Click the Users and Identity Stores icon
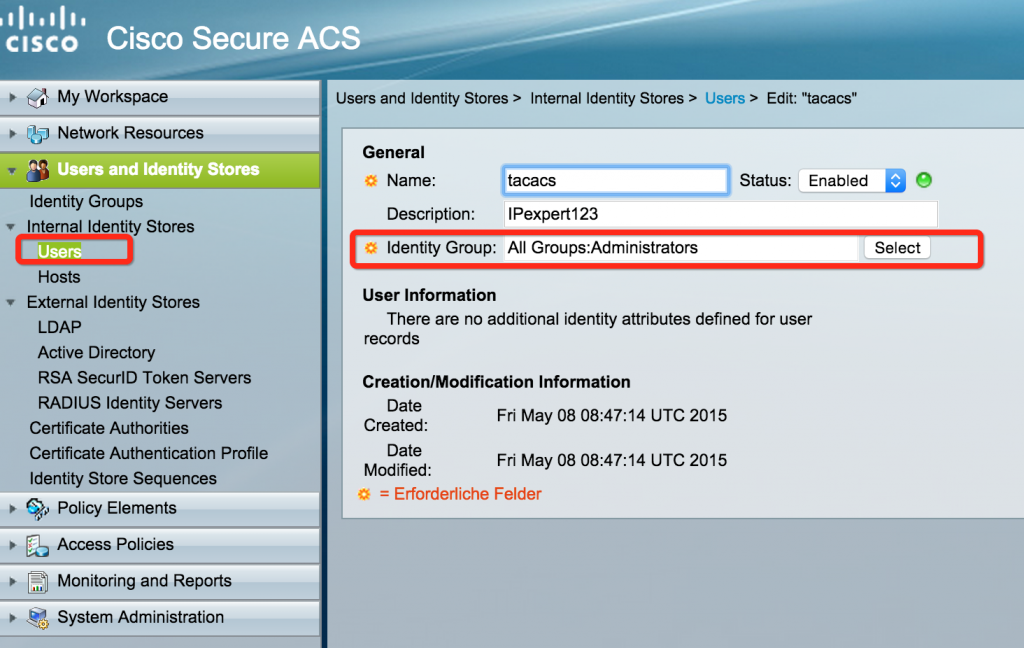The image size is (1024, 648). tap(38, 169)
